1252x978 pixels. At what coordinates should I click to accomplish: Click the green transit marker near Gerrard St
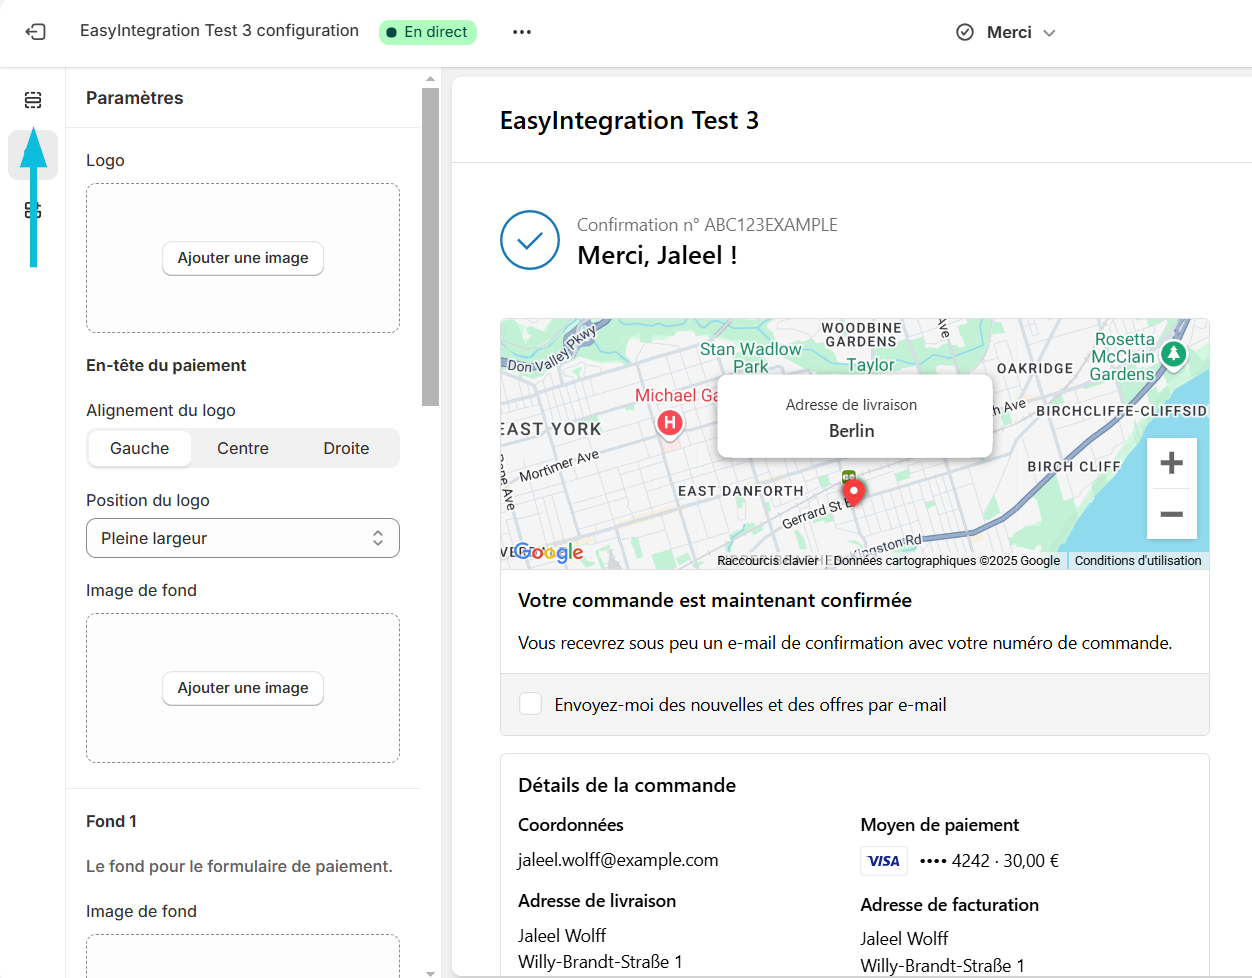tap(848, 476)
